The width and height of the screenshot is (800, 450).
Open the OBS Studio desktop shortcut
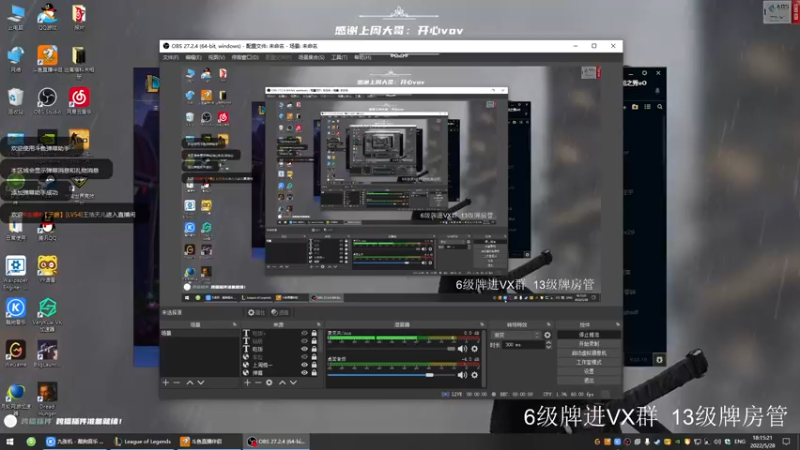click(47, 101)
